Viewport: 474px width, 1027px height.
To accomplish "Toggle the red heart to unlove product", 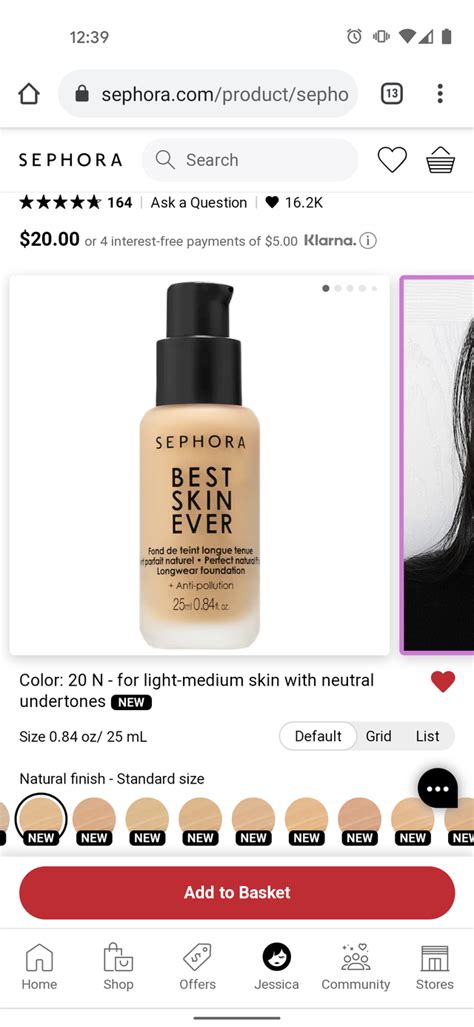I will pyautogui.click(x=443, y=682).
